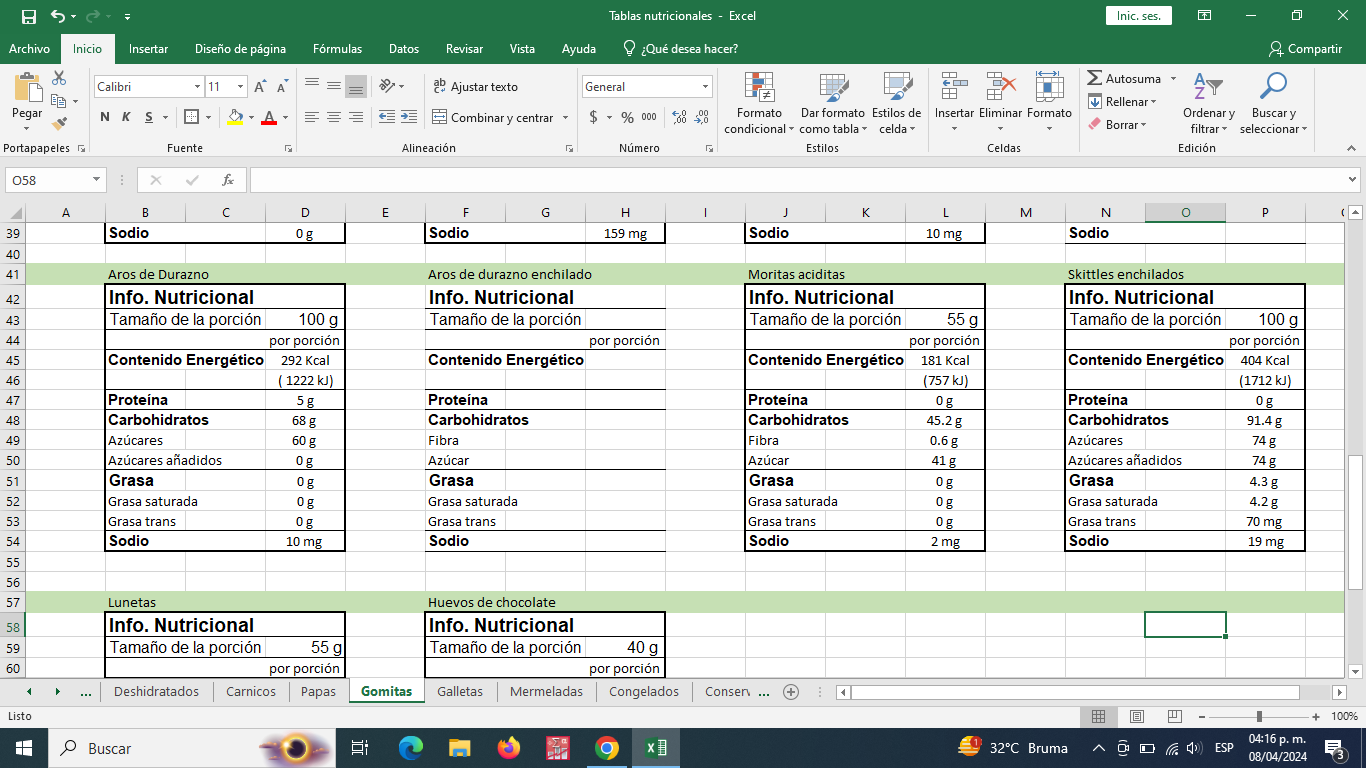
Task: Toggle bold formatting N
Action: click(105, 117)
